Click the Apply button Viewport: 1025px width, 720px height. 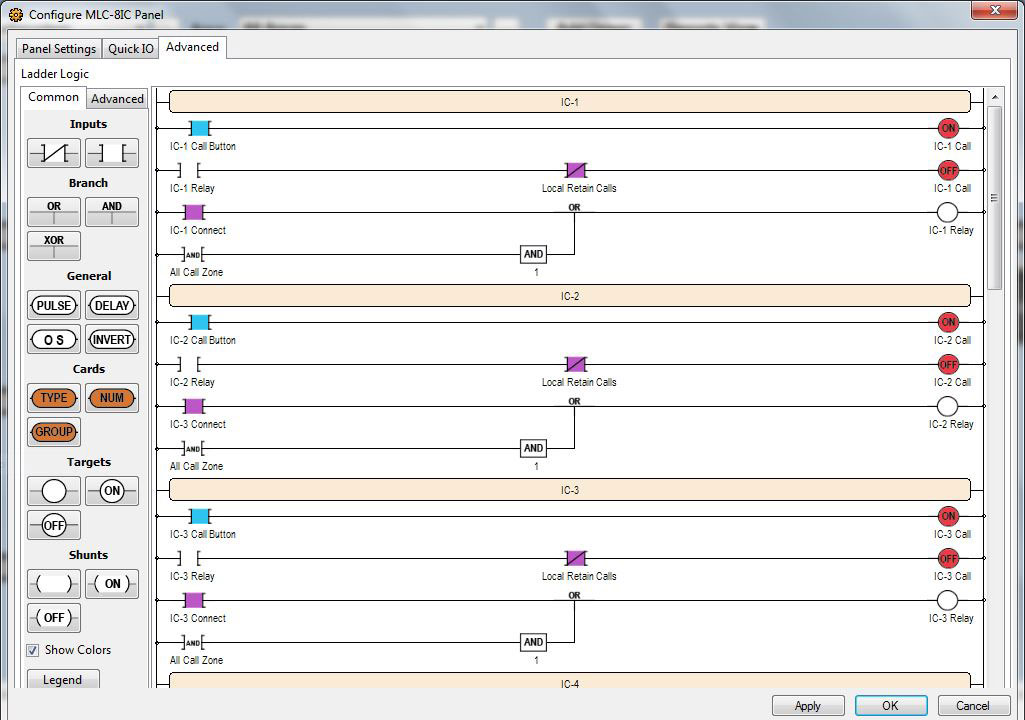pos(808,706)
